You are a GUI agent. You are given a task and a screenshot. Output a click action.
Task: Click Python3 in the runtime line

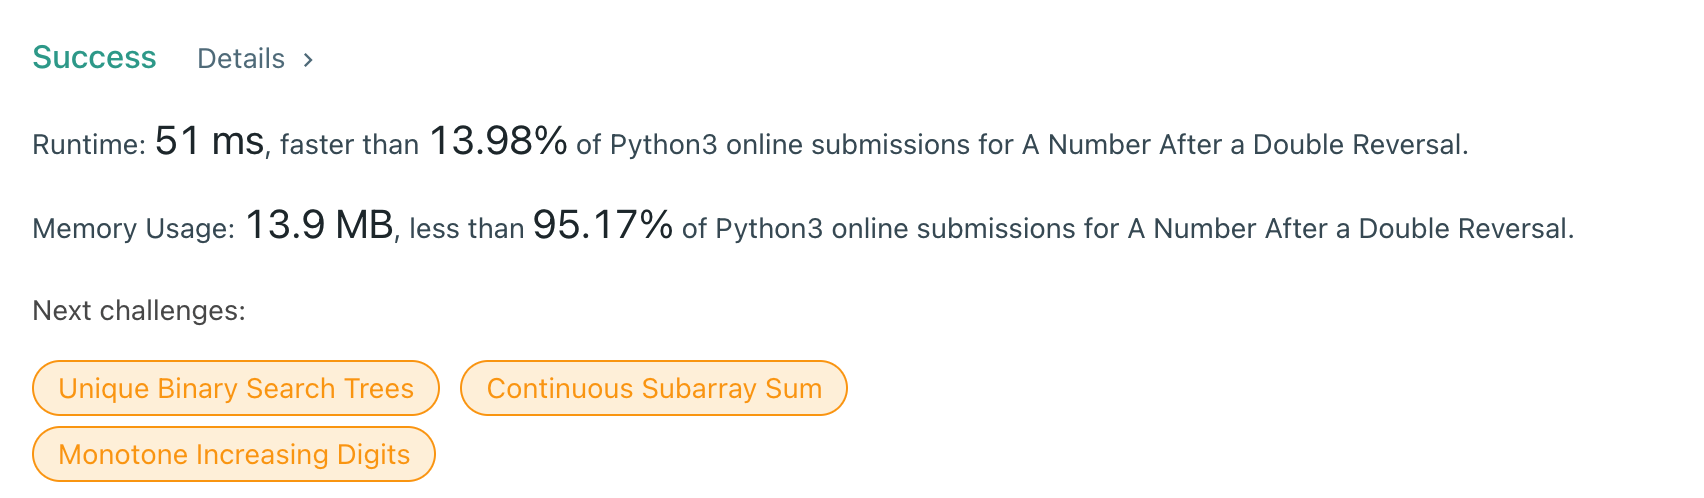click(x=663, y=145)
